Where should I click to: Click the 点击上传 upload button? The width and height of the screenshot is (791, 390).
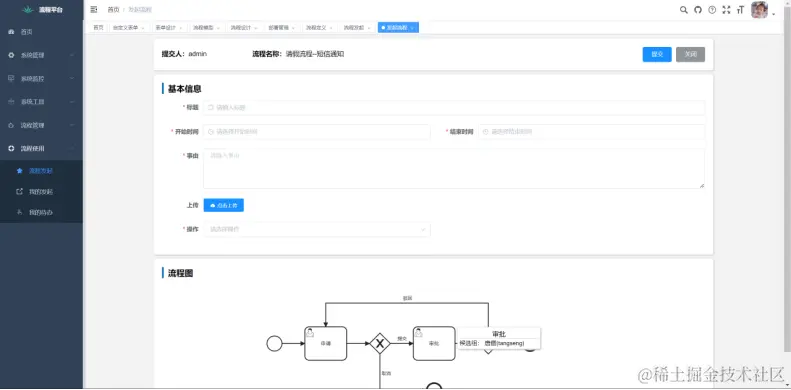click(223, 205)
